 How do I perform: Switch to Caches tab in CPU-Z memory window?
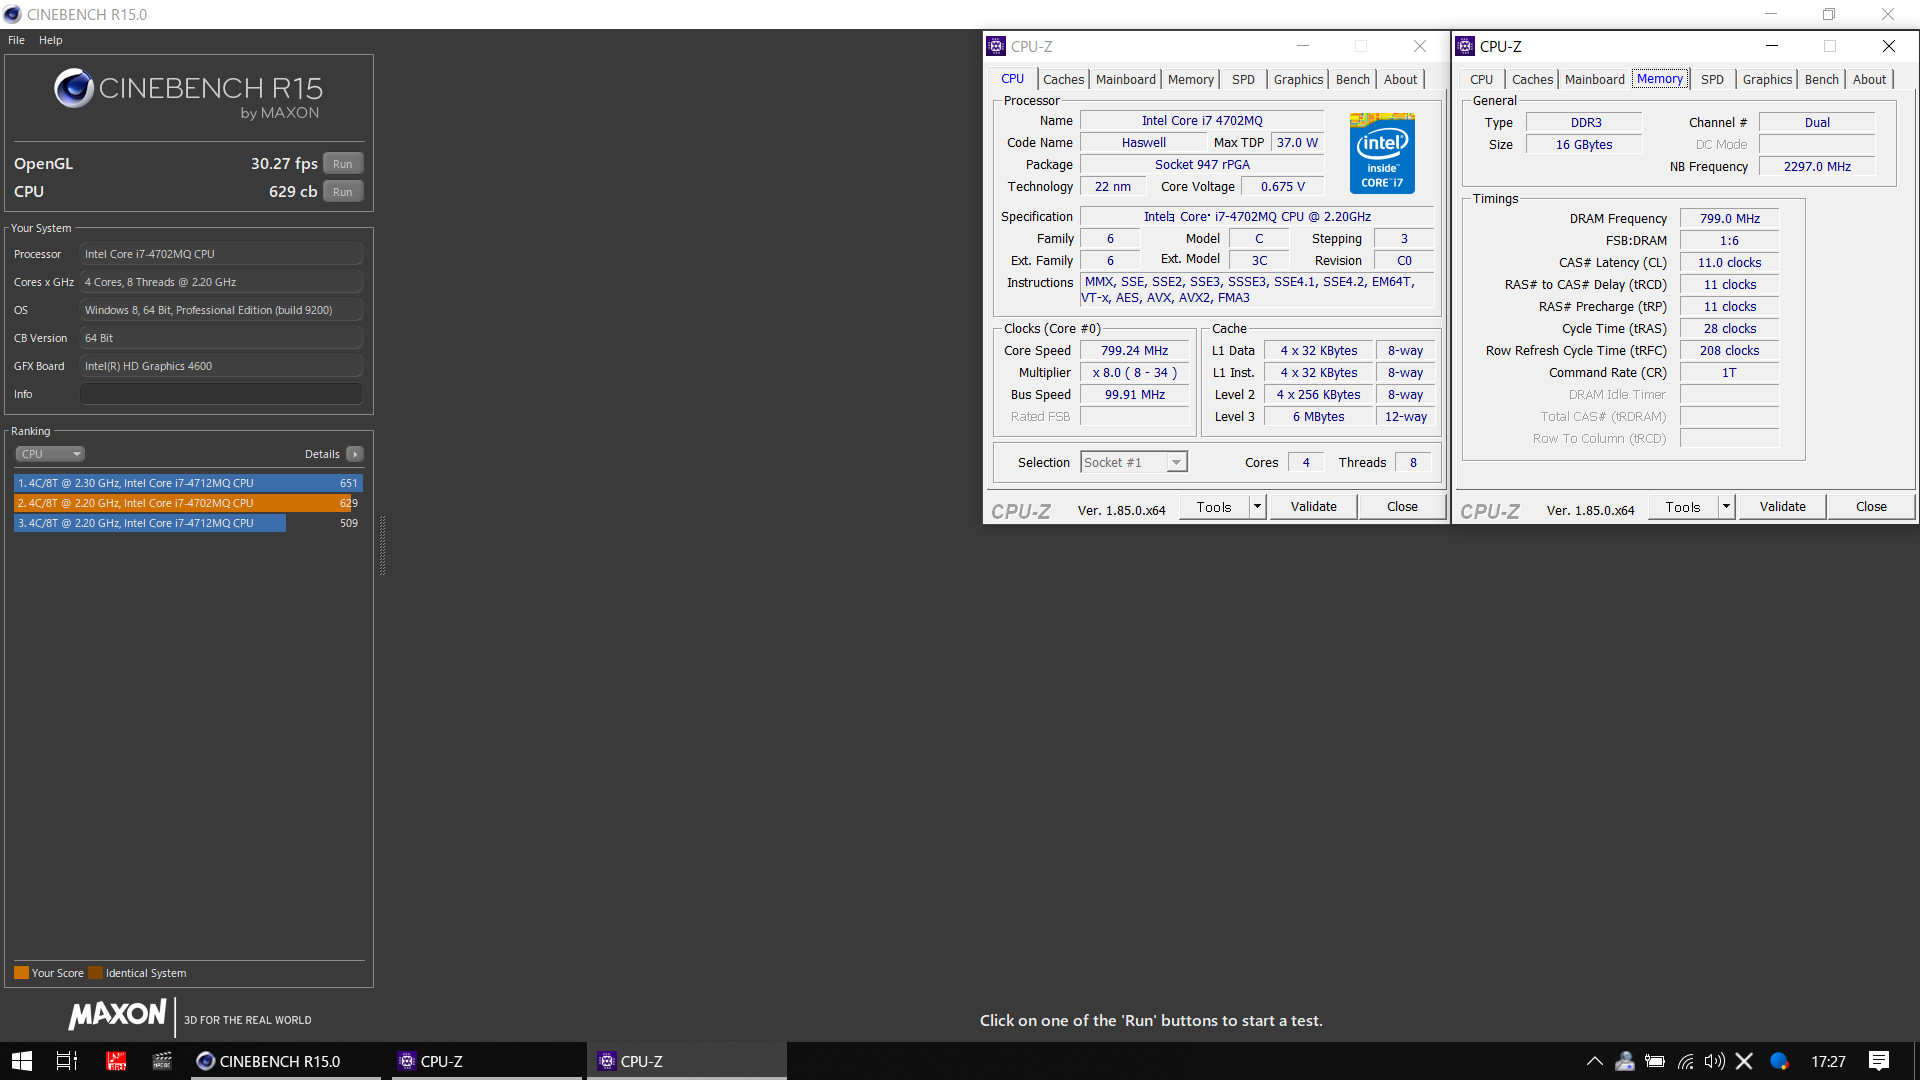1532,80
